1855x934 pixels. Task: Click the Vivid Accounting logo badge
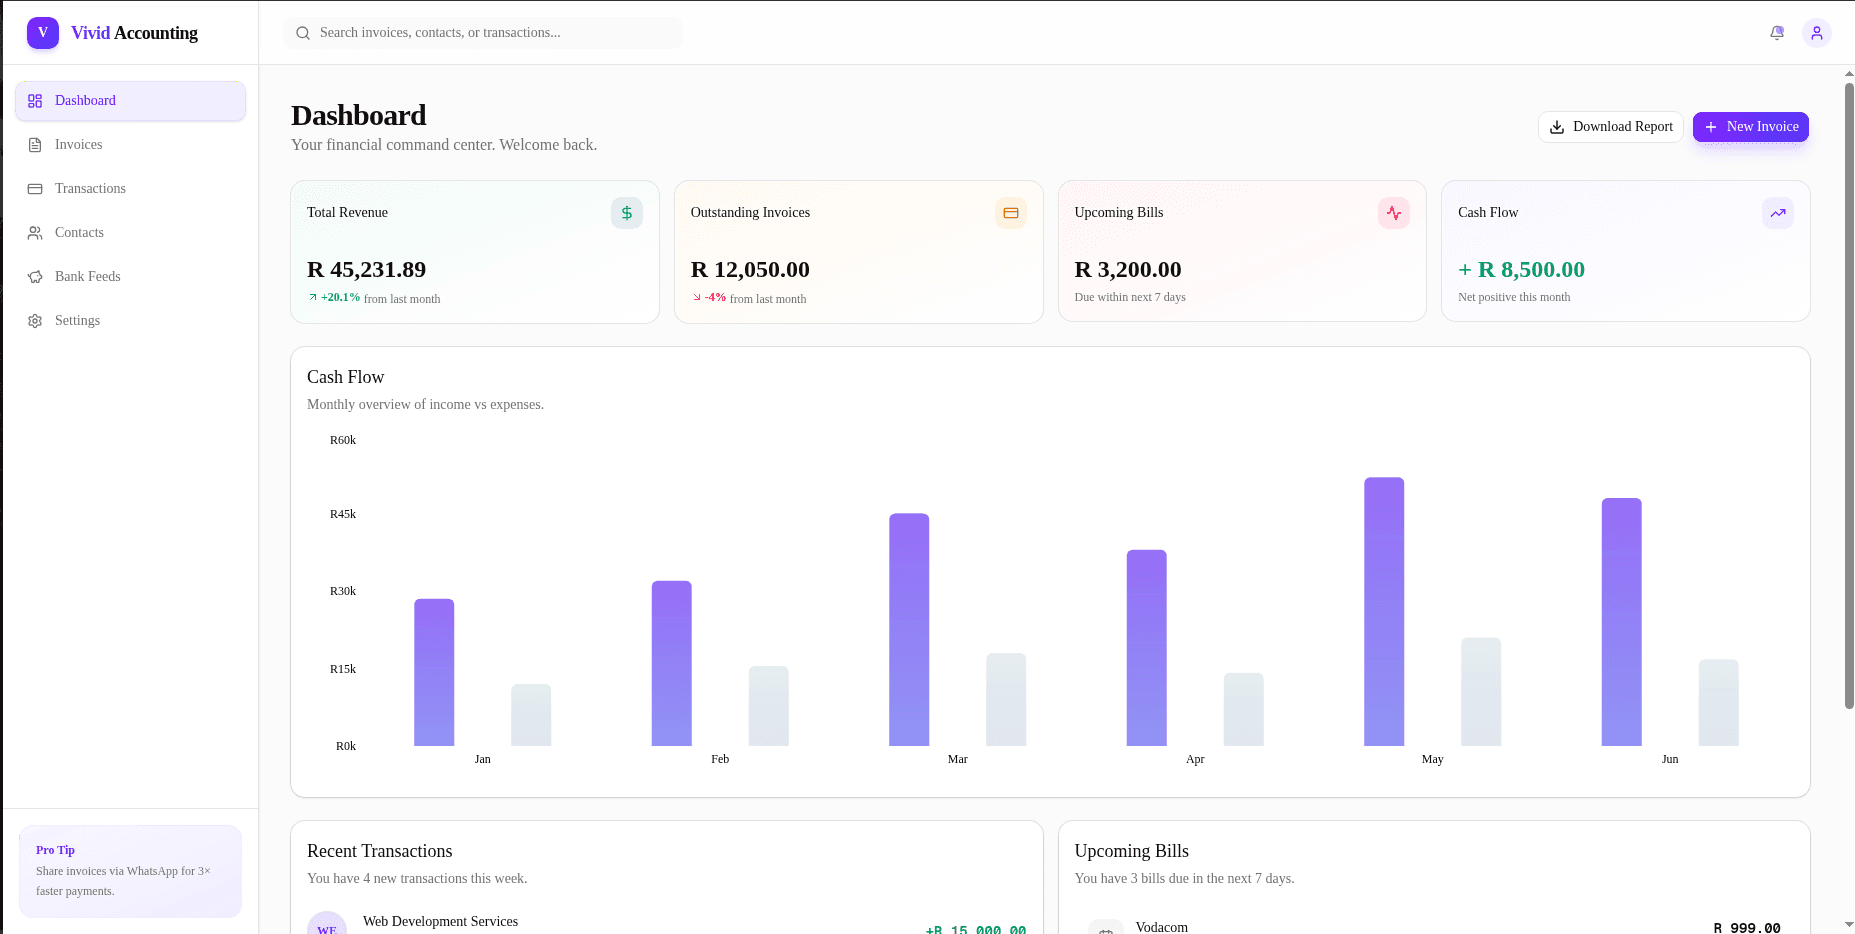pos(43,33)
